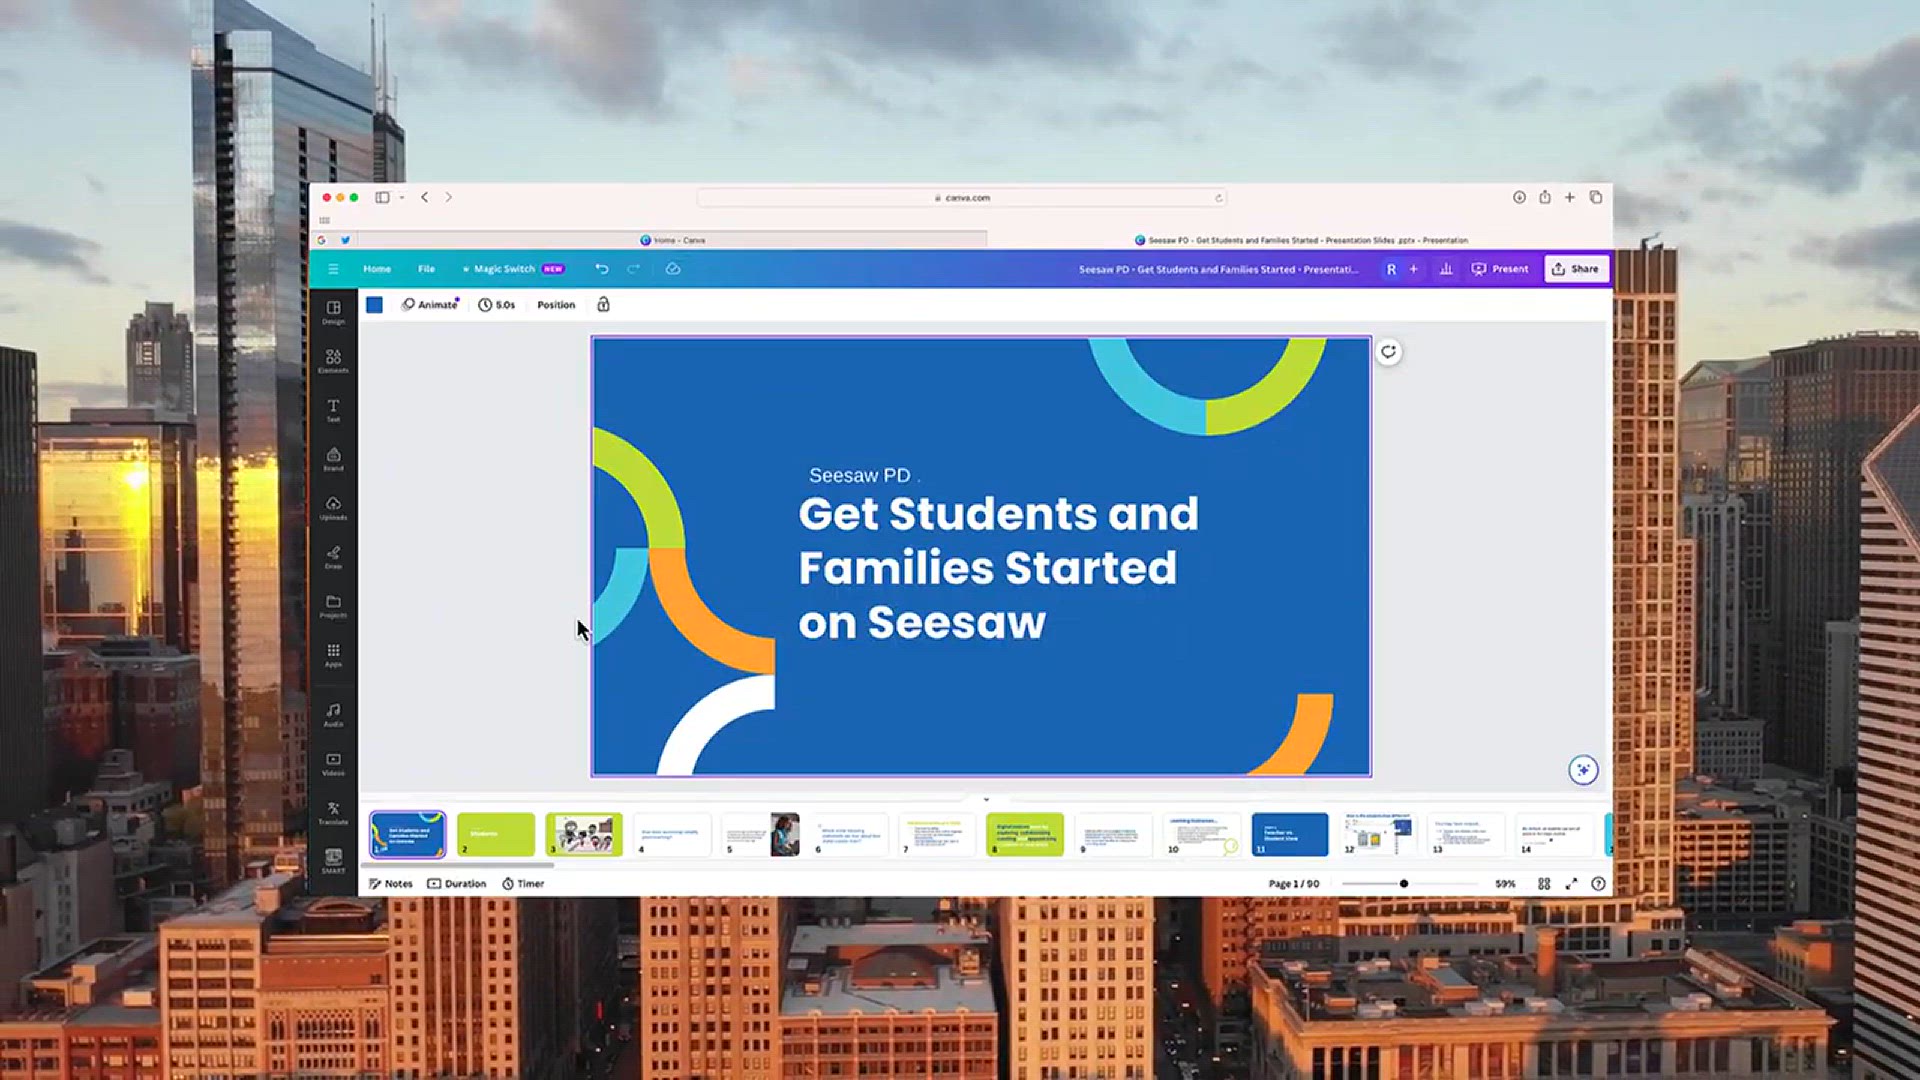Show Safari tab overview
Viewport: 1920px width, 1080px height.
click(1596, 198)
